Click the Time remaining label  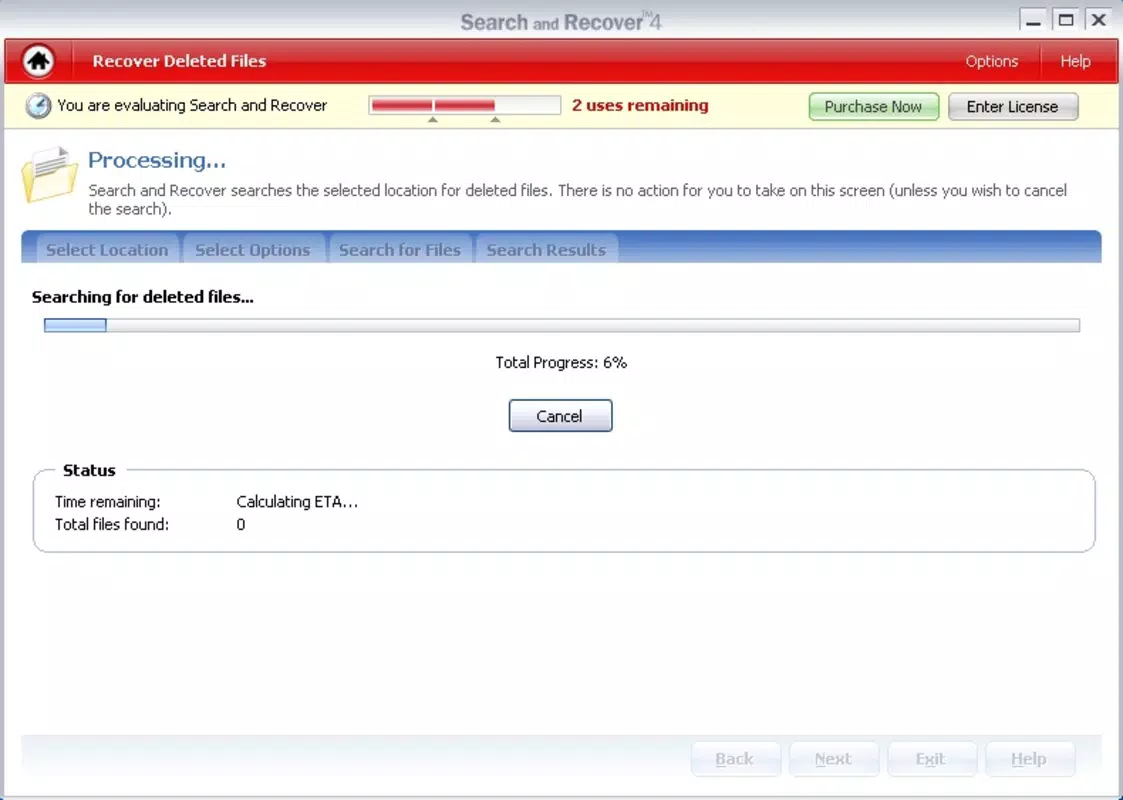[x=107, y=502]
